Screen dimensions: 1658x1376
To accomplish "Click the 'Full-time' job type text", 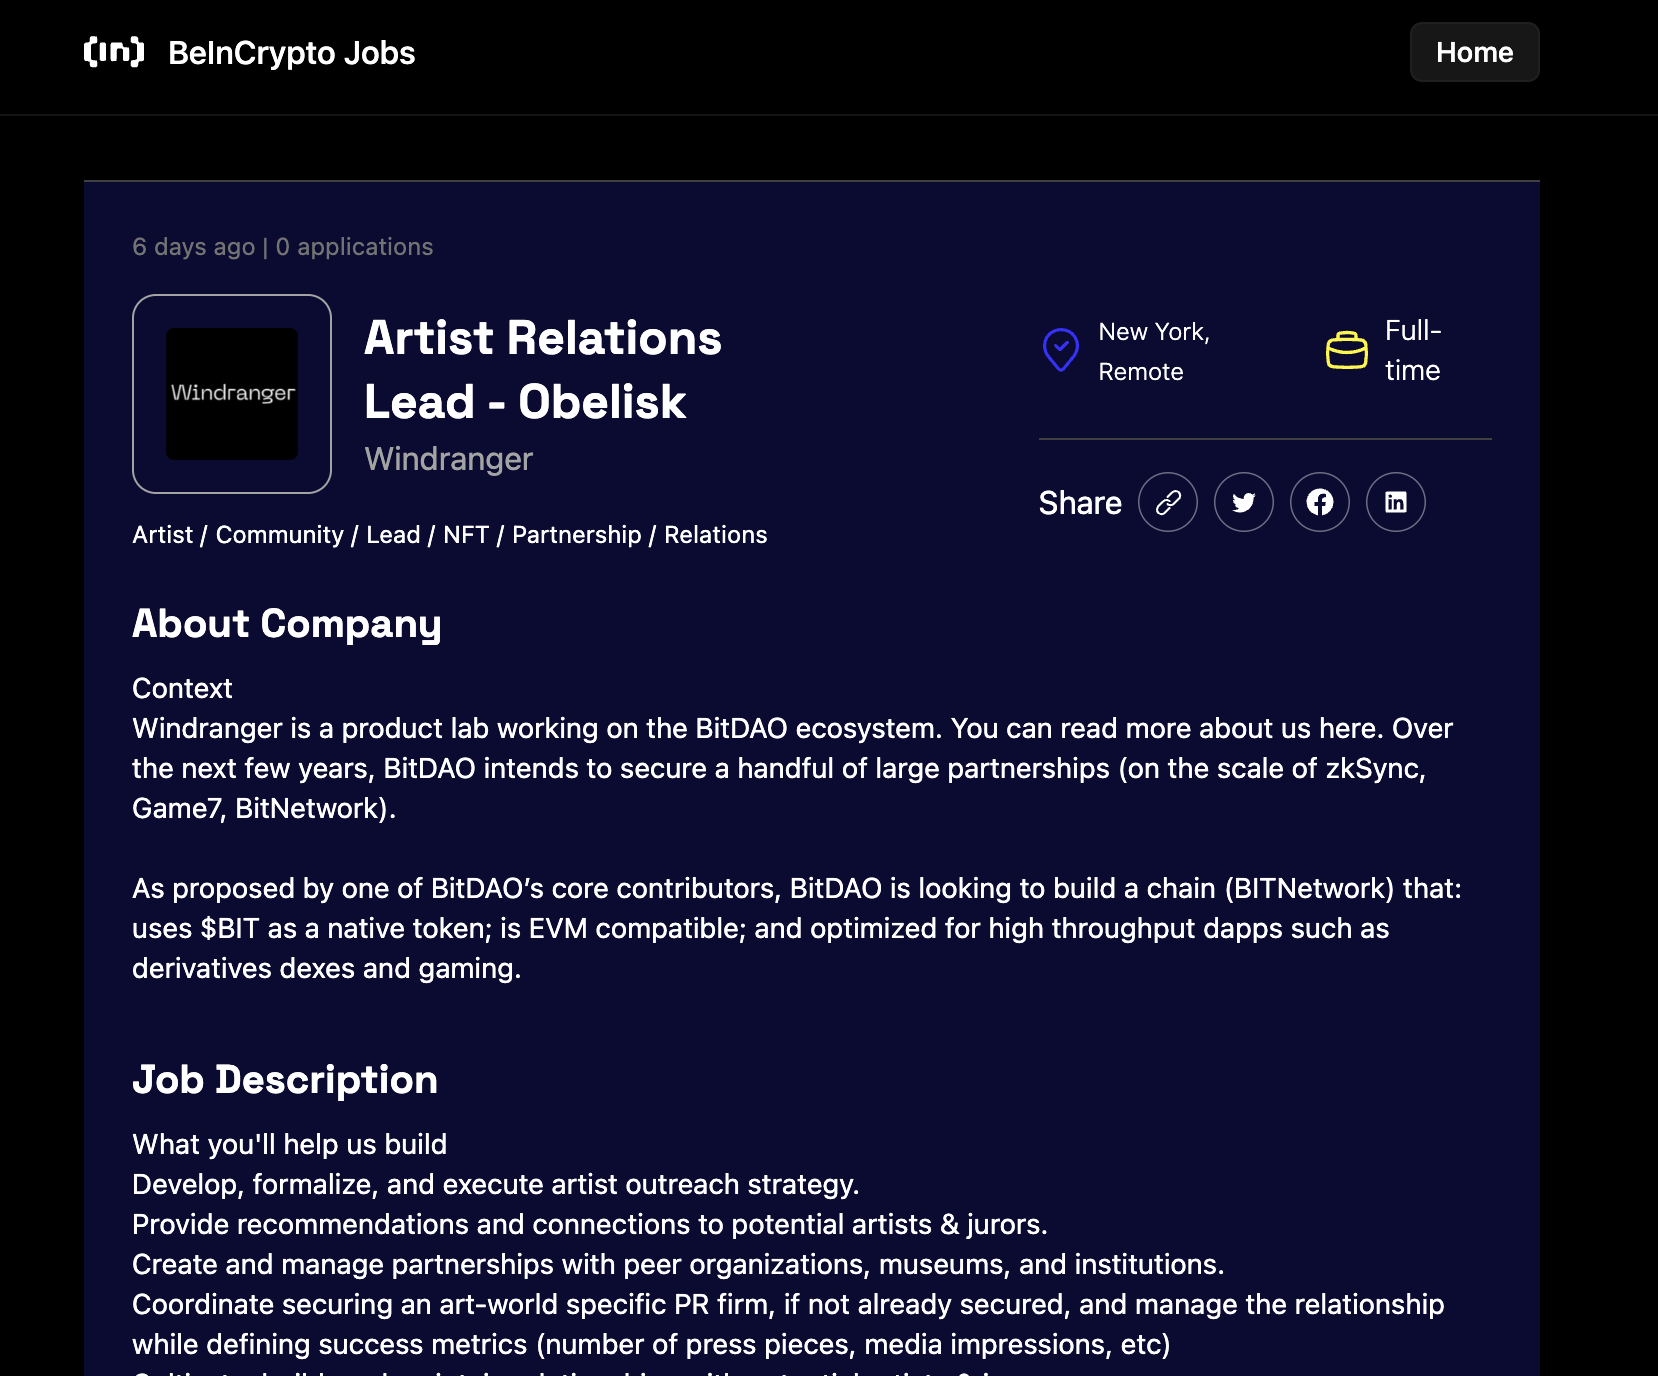I will pyautogui.click(x=1412, y=350).
